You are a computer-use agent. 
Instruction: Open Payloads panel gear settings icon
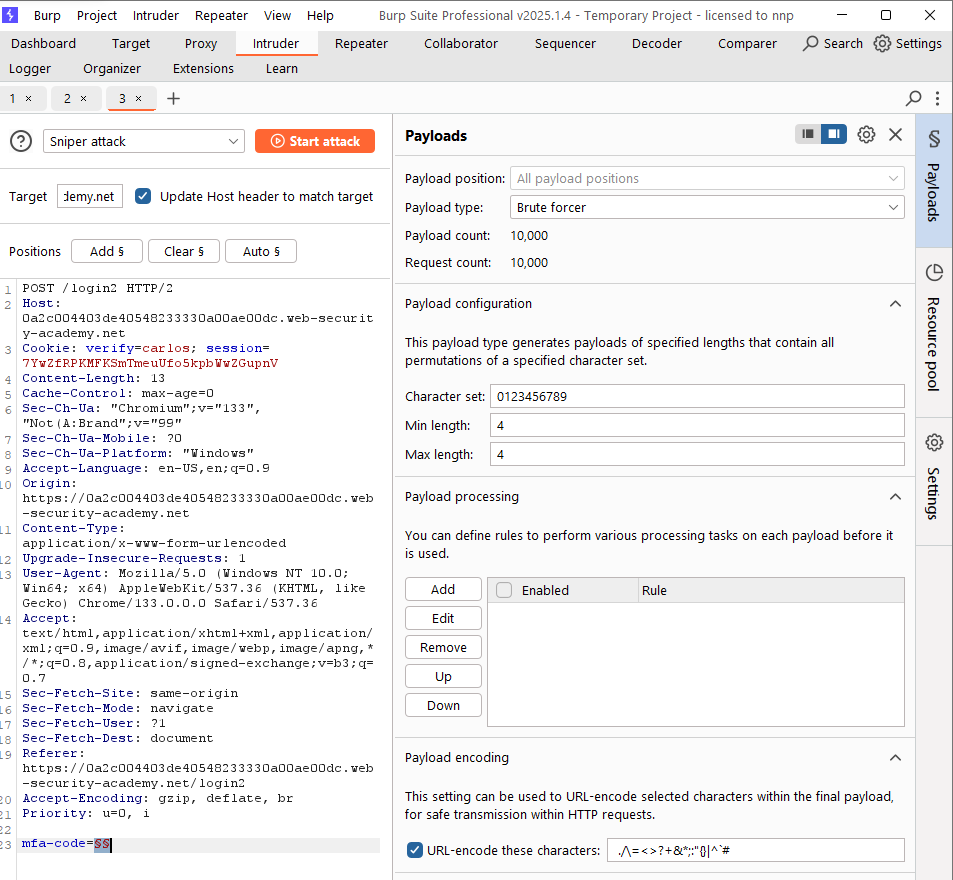point(866,134)
